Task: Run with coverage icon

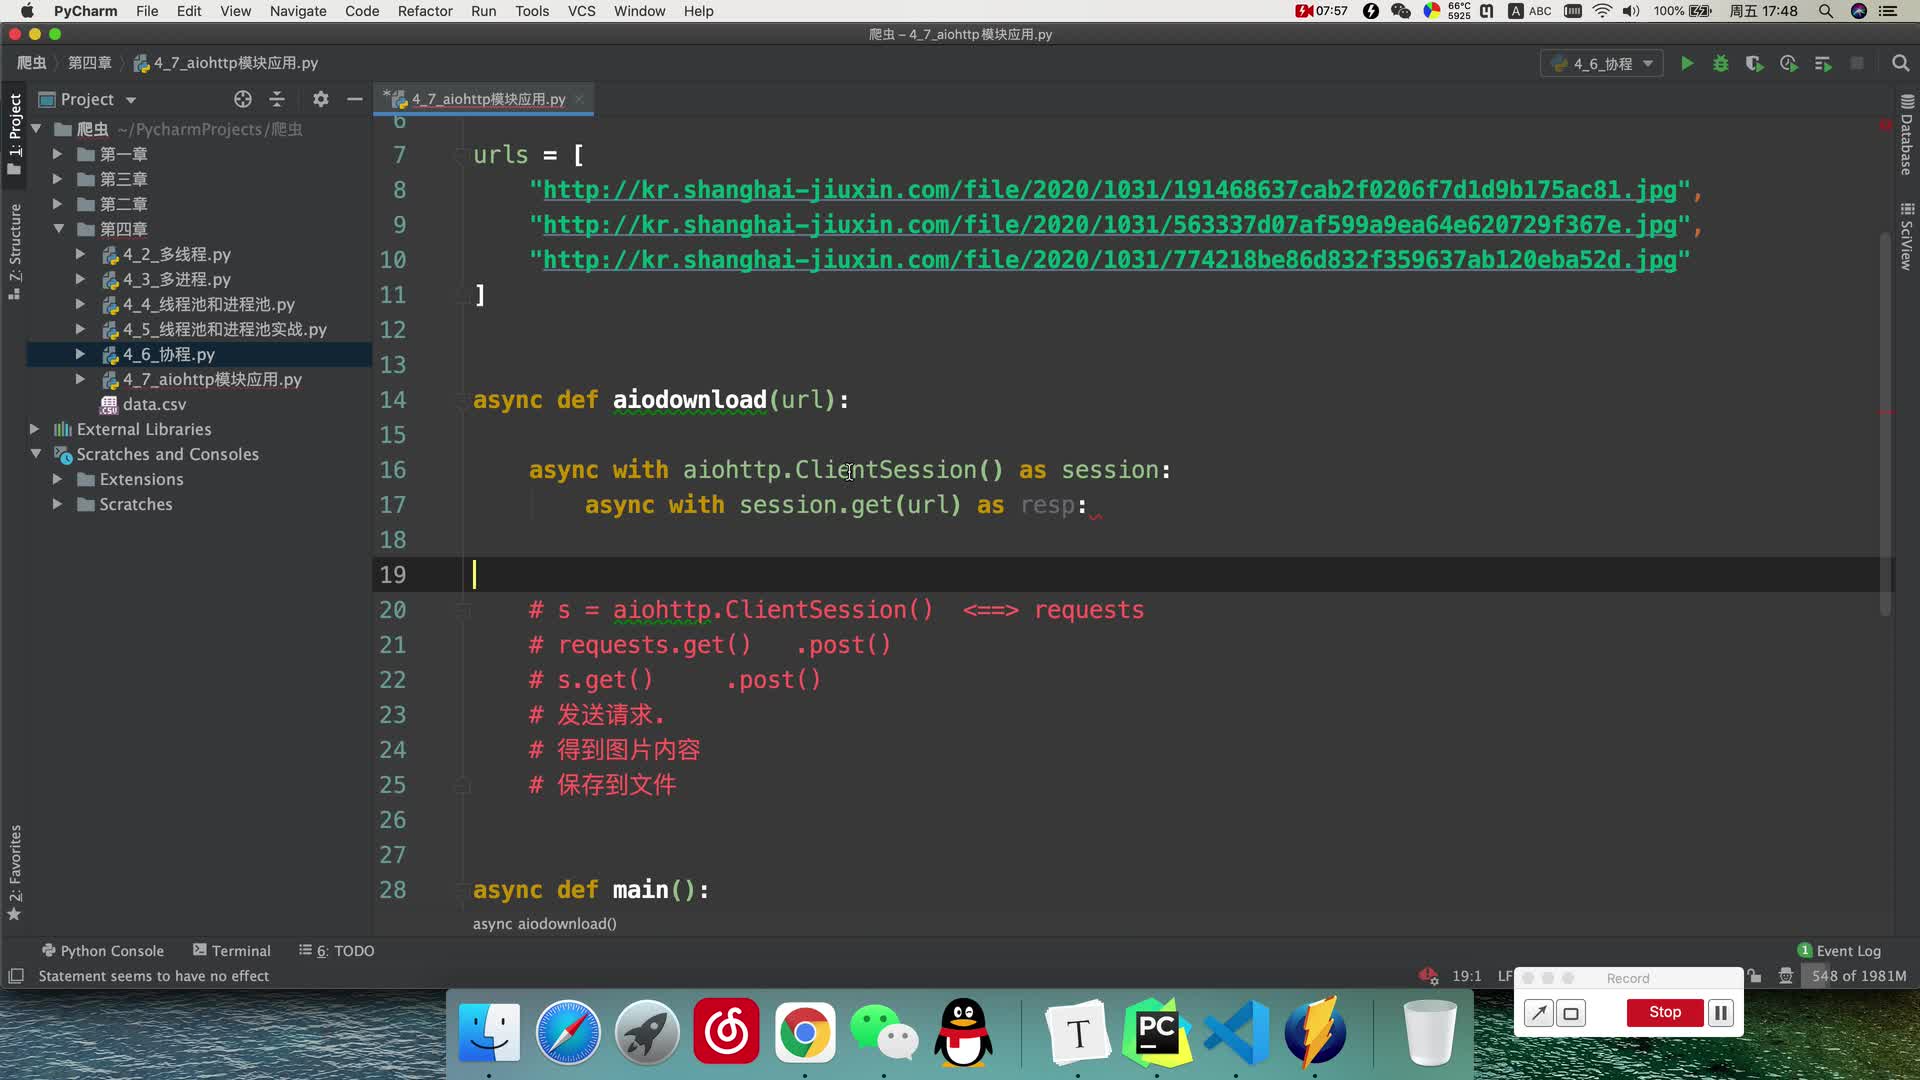Action: pyautogui.click(x=1754, y=63)
